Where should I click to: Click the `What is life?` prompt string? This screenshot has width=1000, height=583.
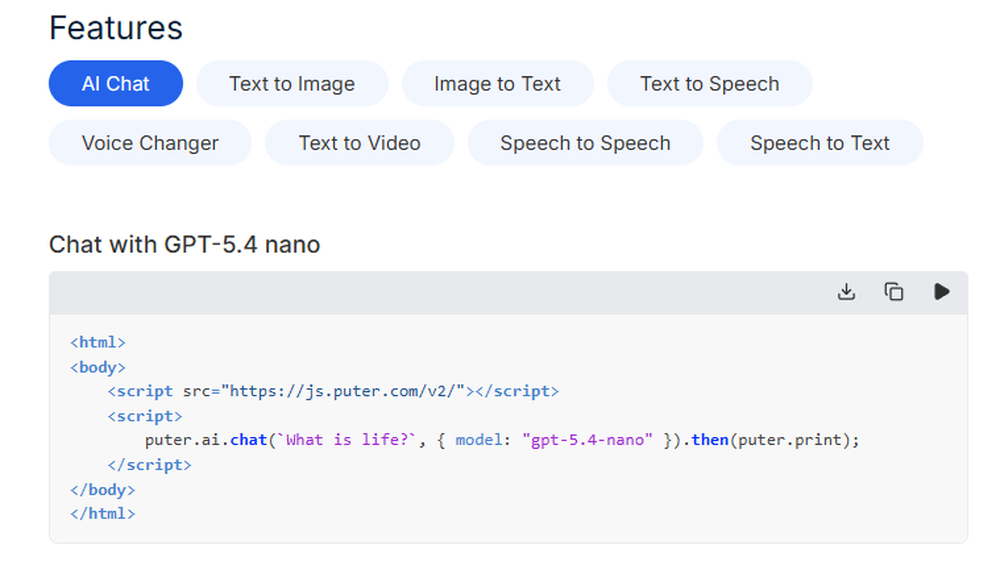point(347,440)
